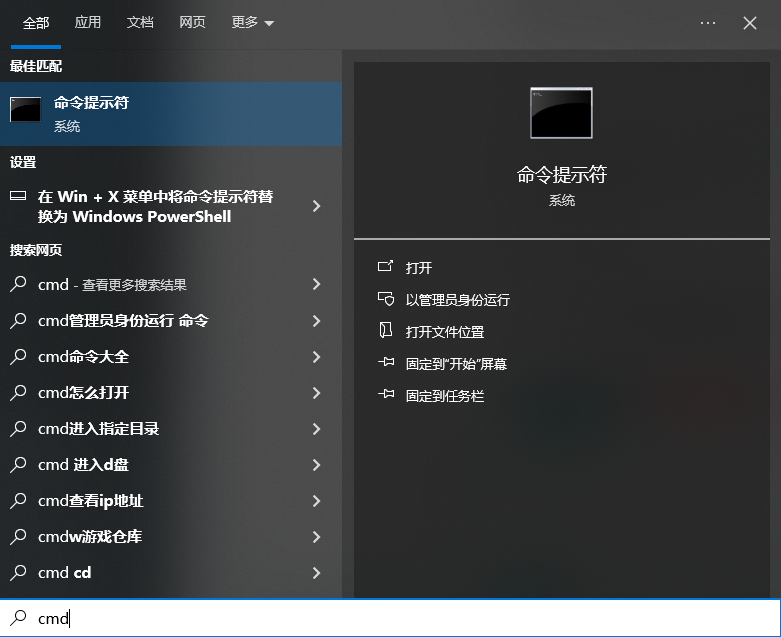Select the 命令提示符 best match title
This screenshot has height=637, width=781.
92,103
